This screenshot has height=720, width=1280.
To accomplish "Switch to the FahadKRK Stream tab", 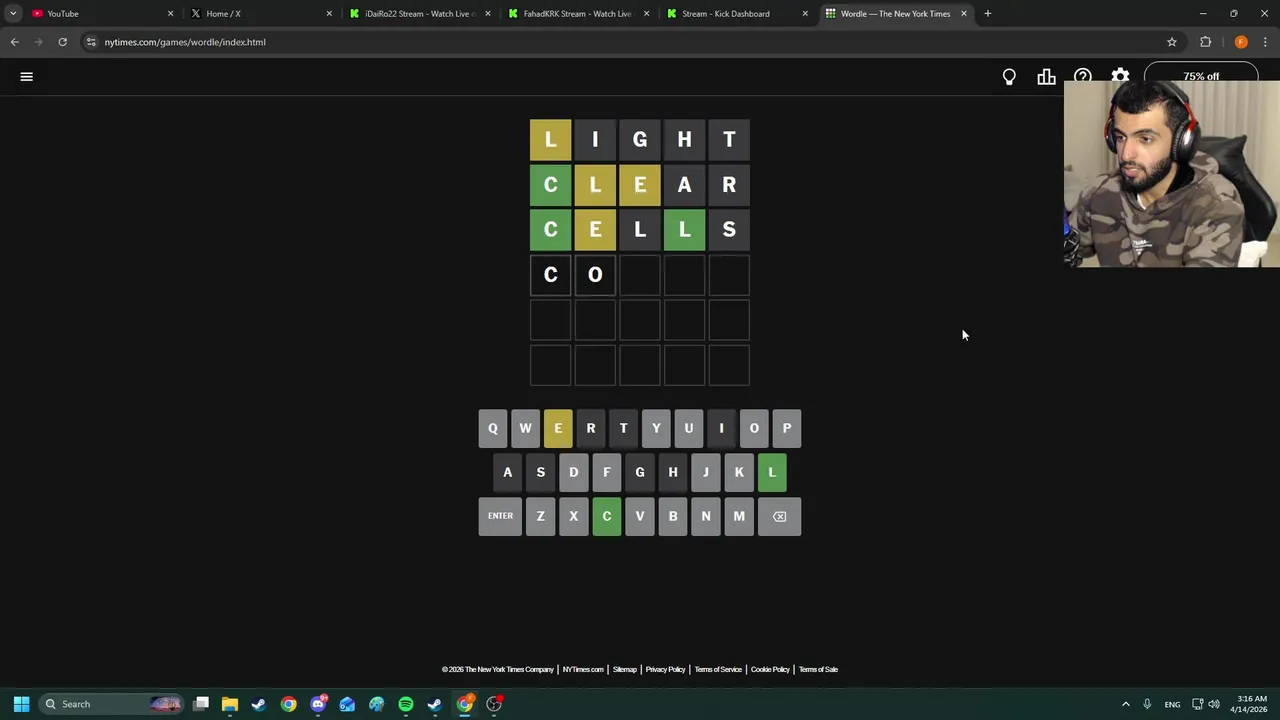I will tap(577, 14).
